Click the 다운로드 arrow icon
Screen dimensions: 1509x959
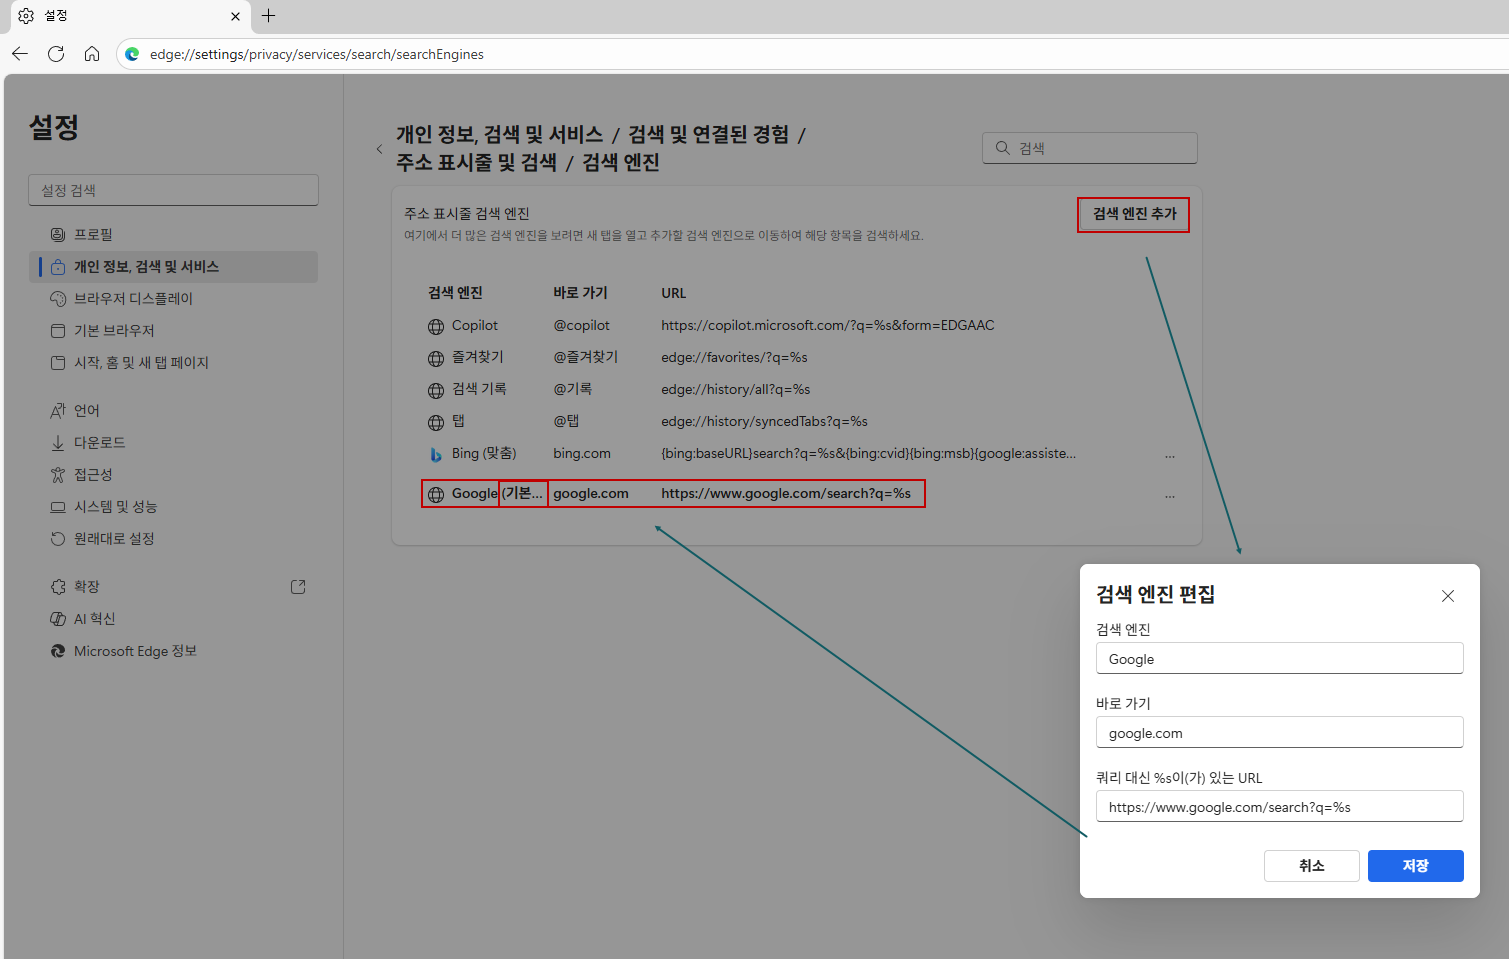click(x=58, y=442)
